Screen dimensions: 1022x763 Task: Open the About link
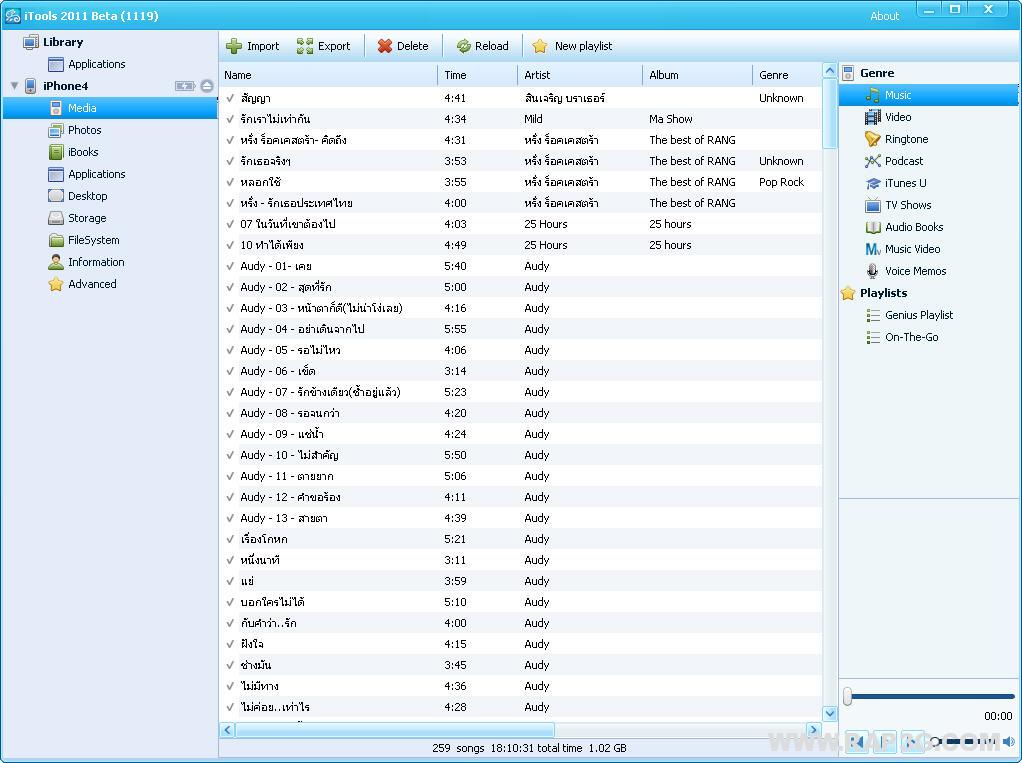(x=884, y=16)
